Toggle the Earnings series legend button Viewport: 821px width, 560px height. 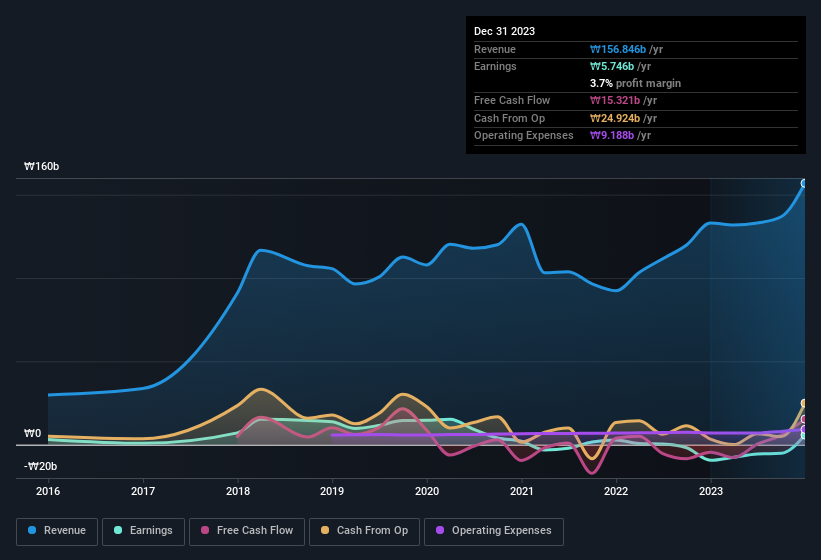click(x=143, y=531)
